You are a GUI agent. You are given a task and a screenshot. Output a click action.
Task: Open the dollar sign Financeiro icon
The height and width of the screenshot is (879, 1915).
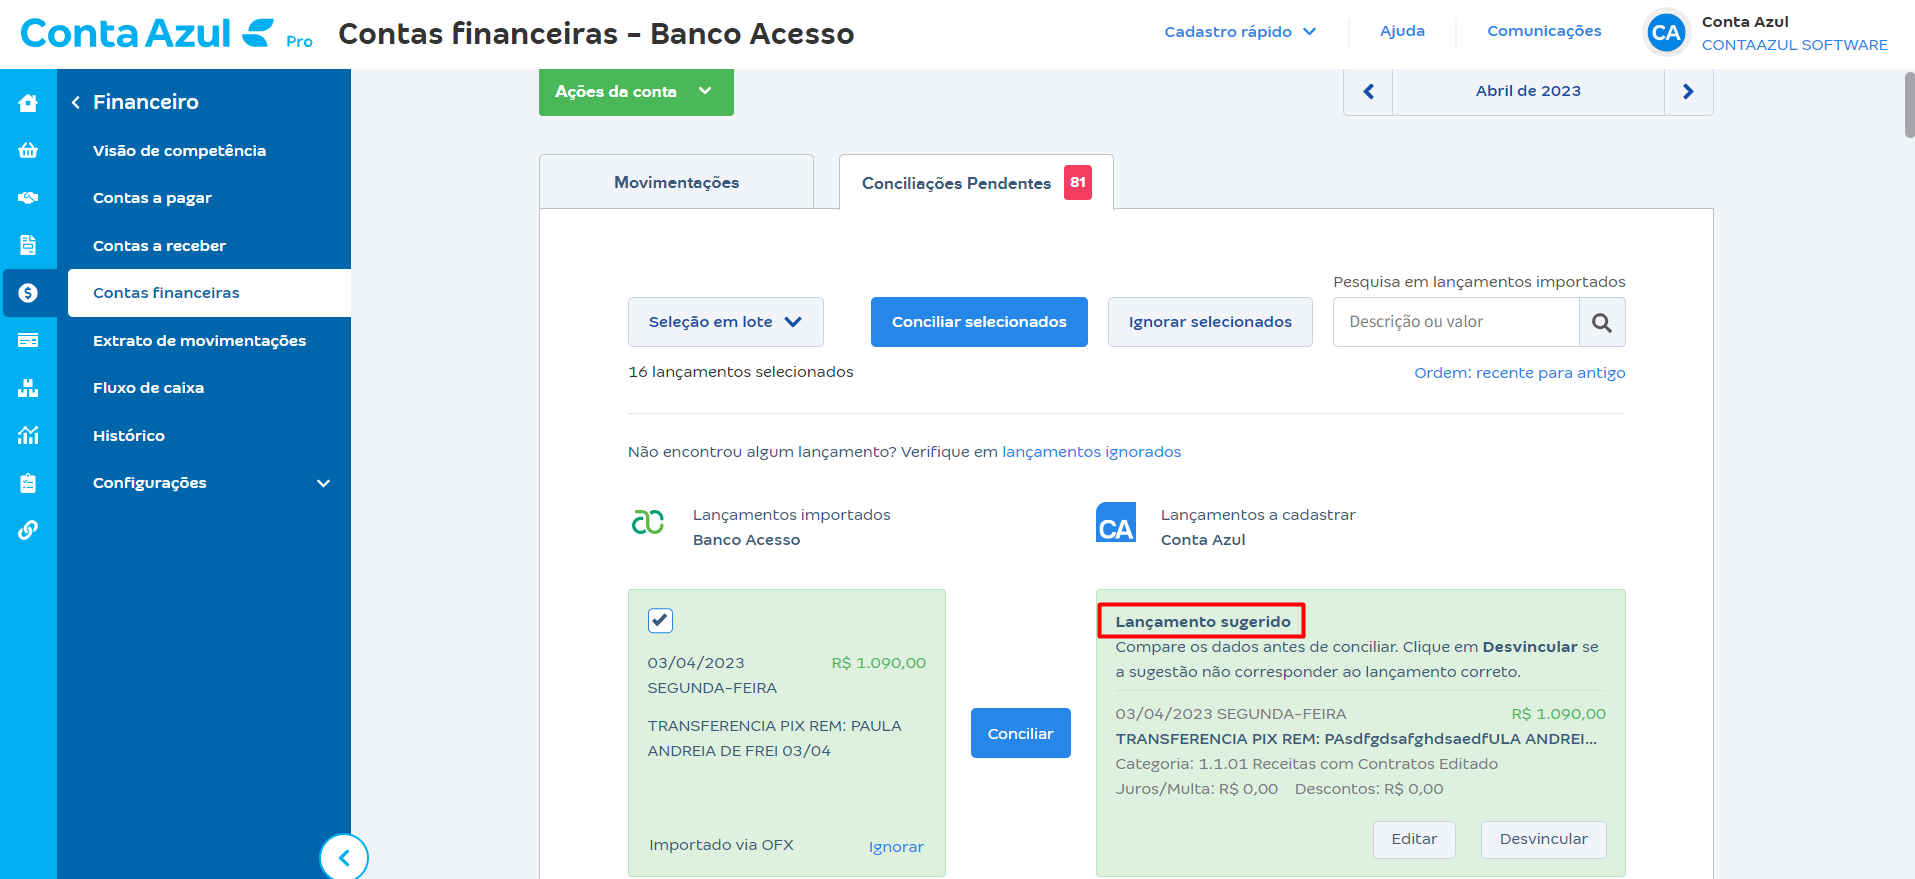[28, 293]
